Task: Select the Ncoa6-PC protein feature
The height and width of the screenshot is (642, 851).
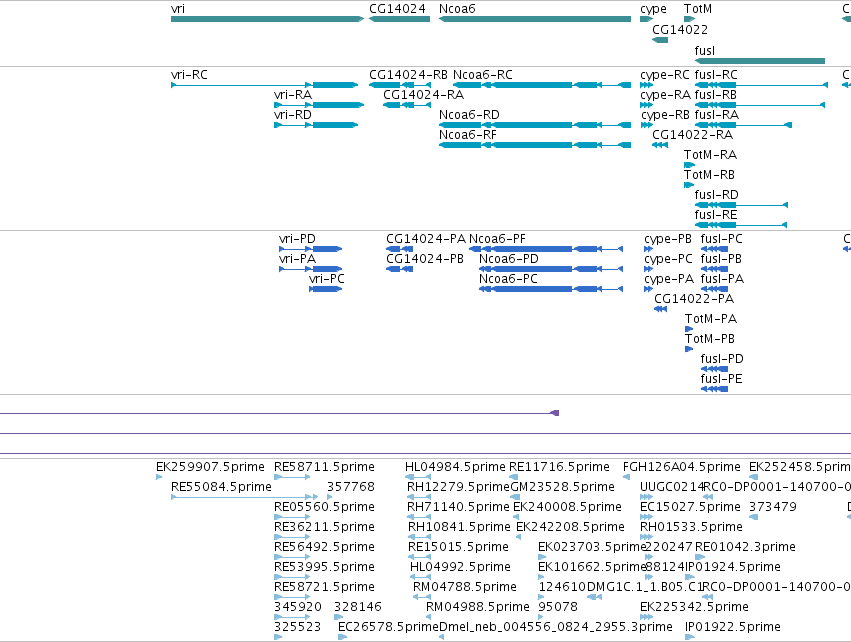Action: 551,289
